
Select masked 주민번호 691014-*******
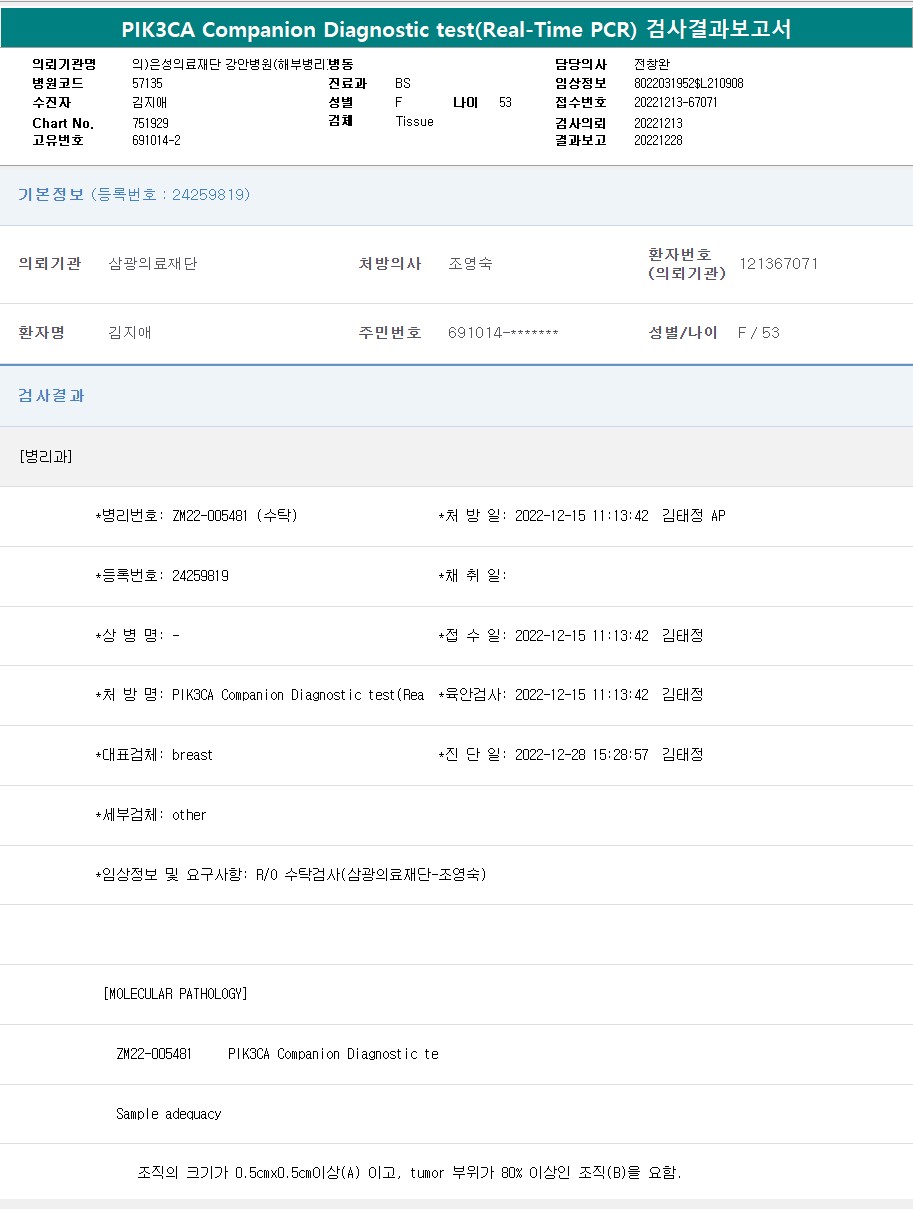(x=503, y=333)
